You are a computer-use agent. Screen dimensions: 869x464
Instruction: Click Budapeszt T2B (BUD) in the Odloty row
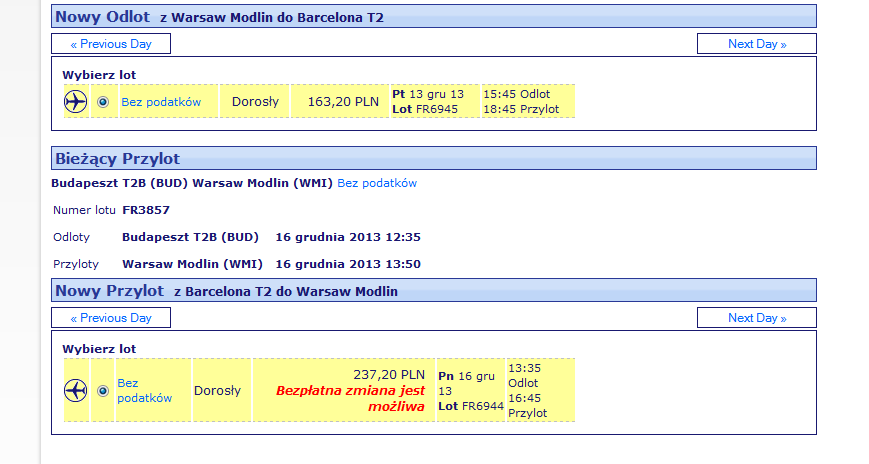point(190,237)
